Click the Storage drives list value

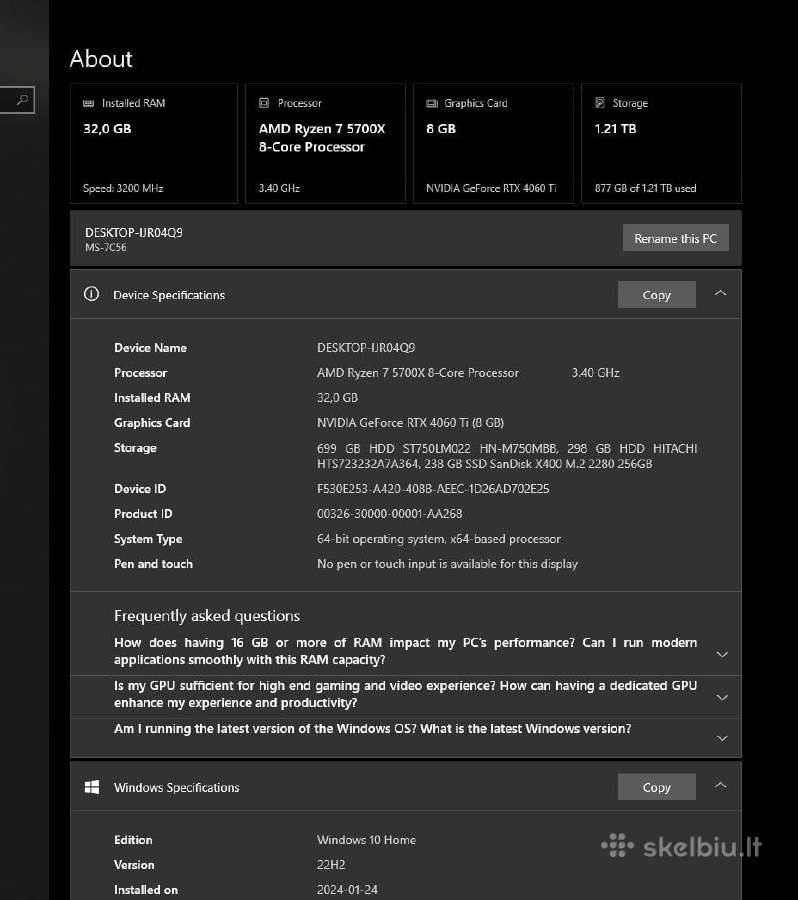pos(507,456)
